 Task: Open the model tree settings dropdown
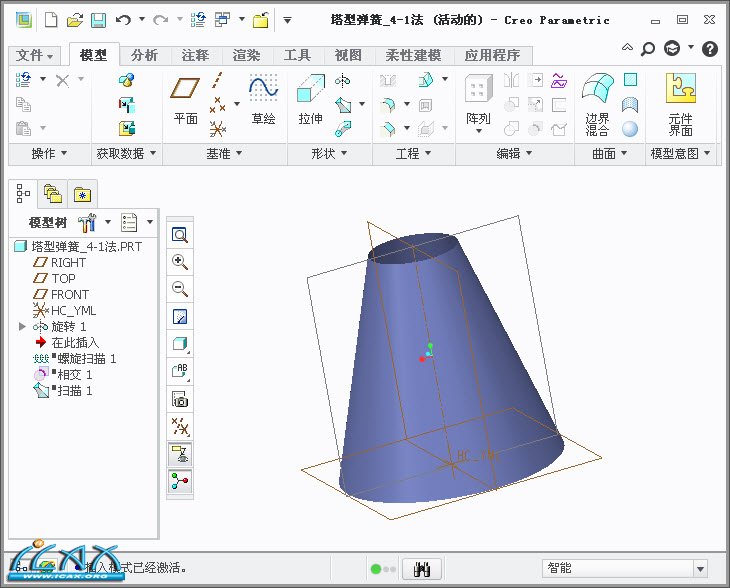pos(136,222)
